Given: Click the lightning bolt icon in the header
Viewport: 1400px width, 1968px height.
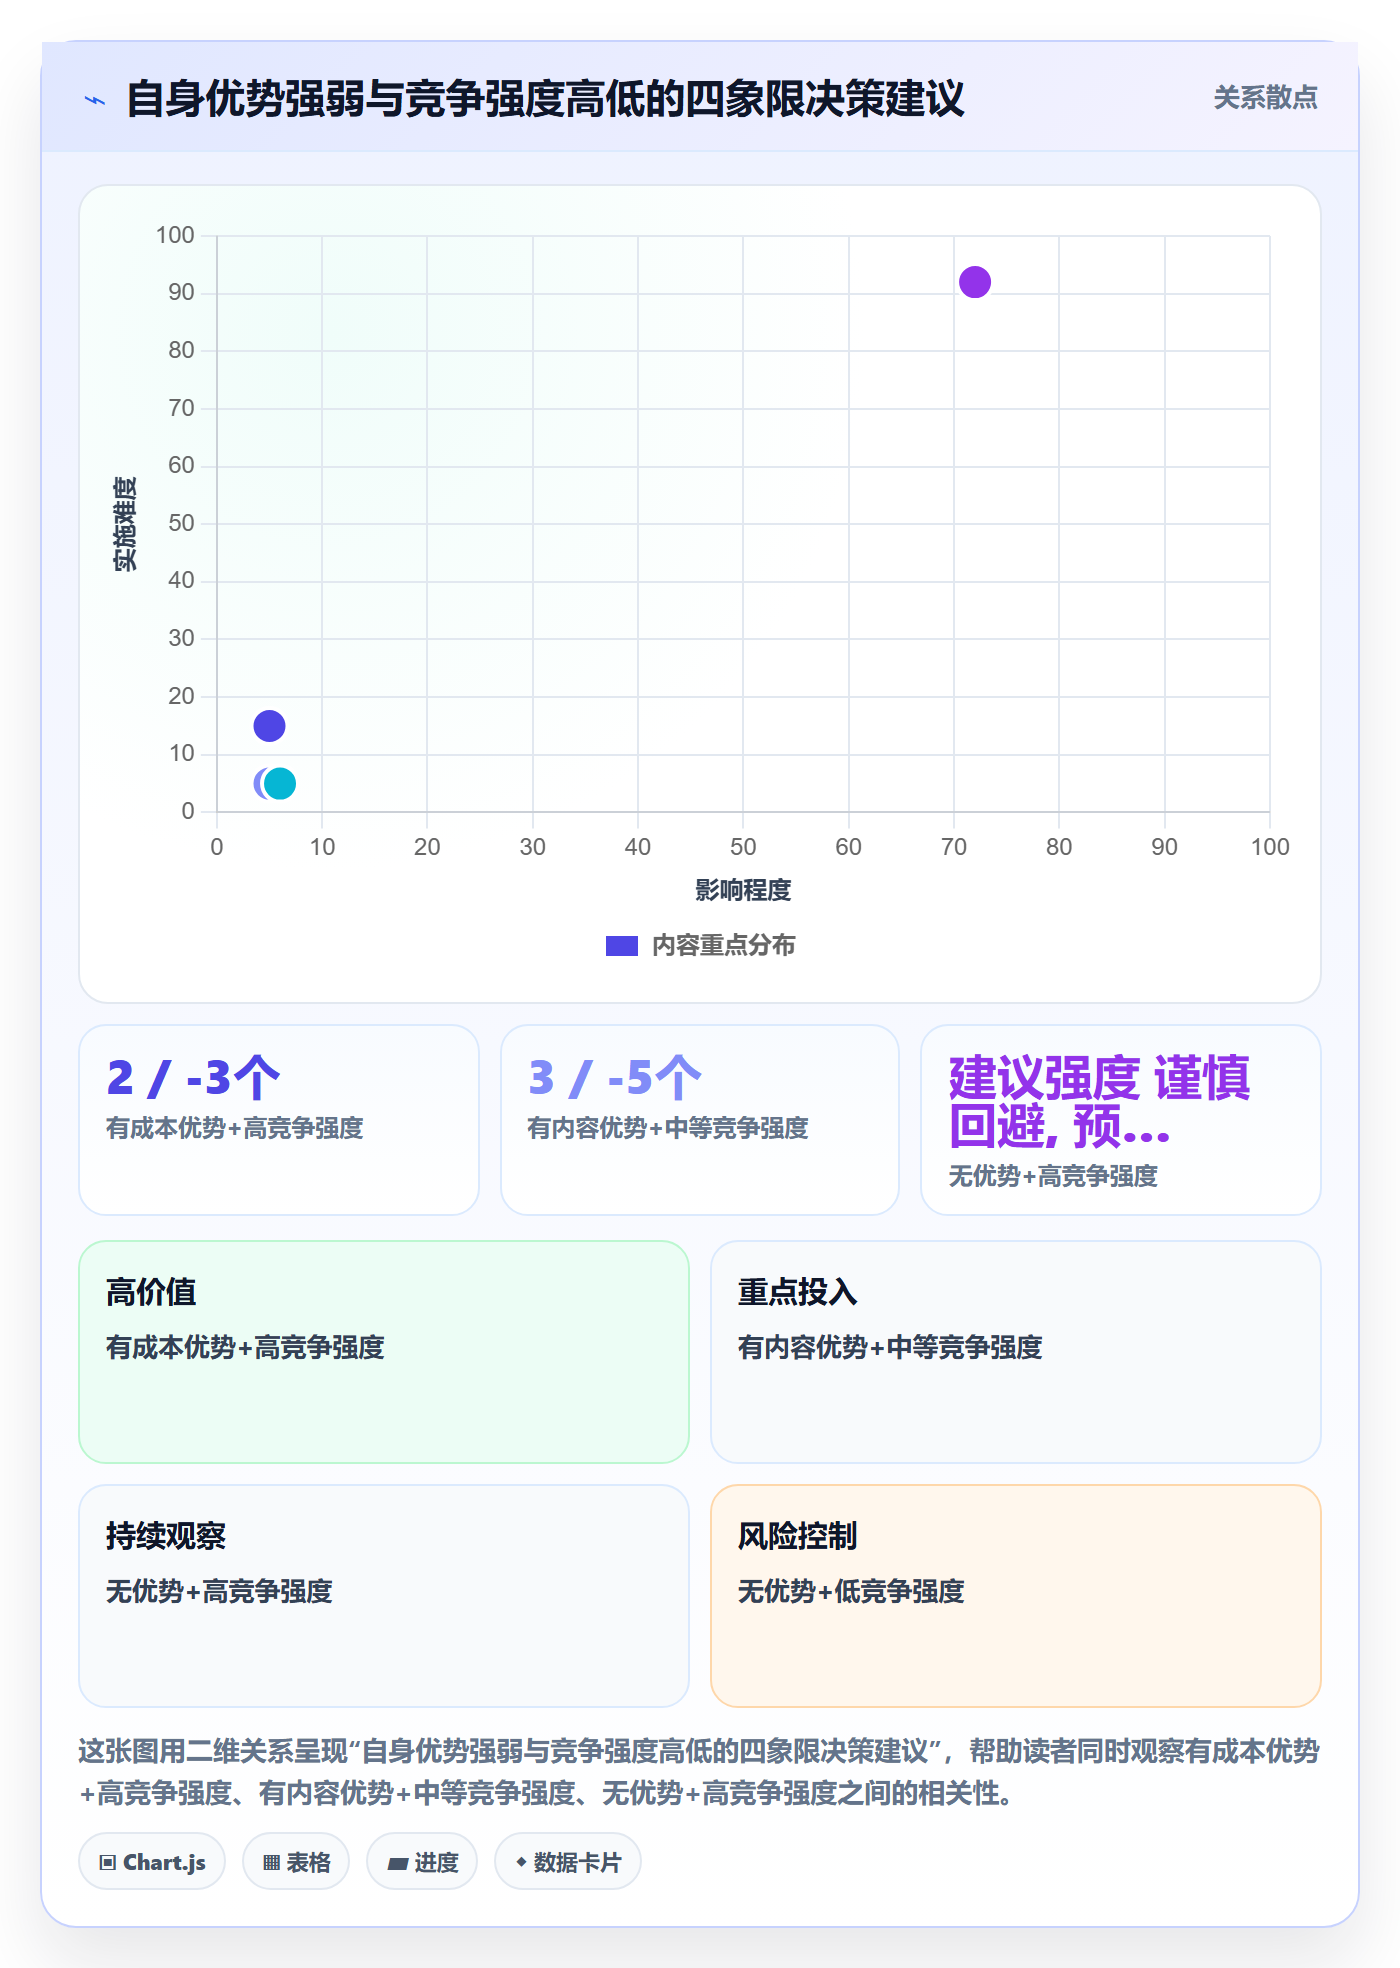Looking at the screenshot, I should (95, 100).
